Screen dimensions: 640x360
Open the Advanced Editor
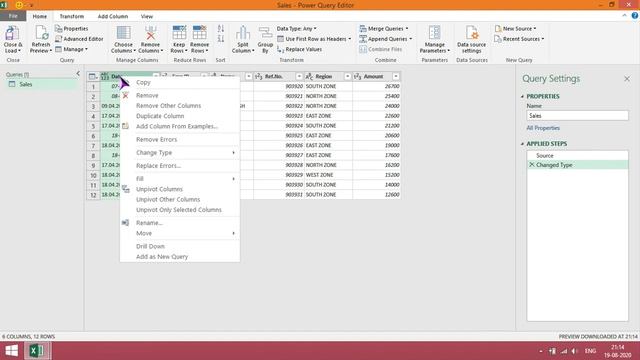[x=79, y=39]
